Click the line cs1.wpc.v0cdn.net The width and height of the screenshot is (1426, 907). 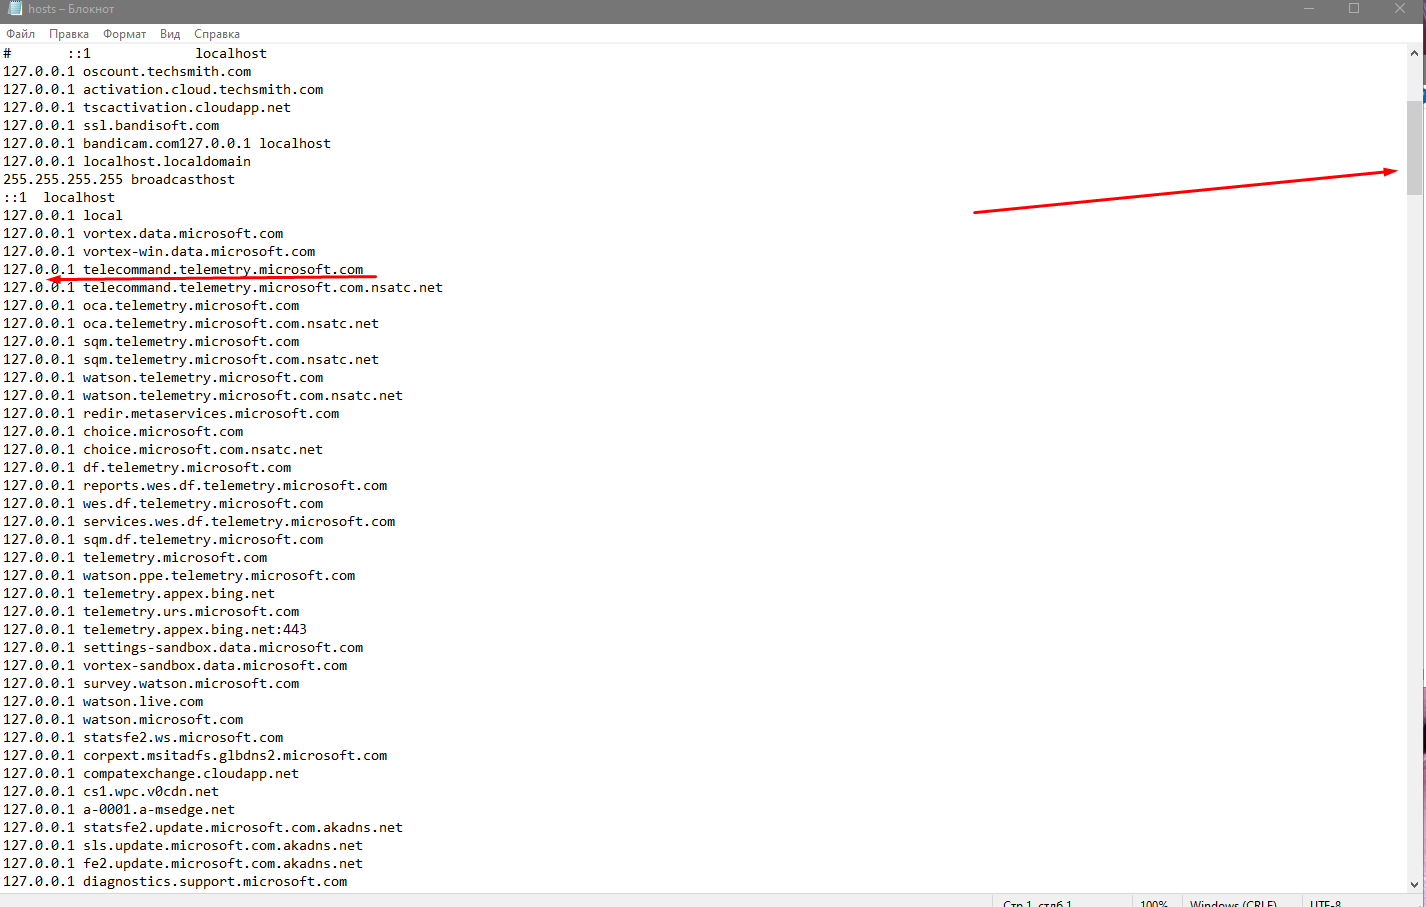click(x=111, y=792)
